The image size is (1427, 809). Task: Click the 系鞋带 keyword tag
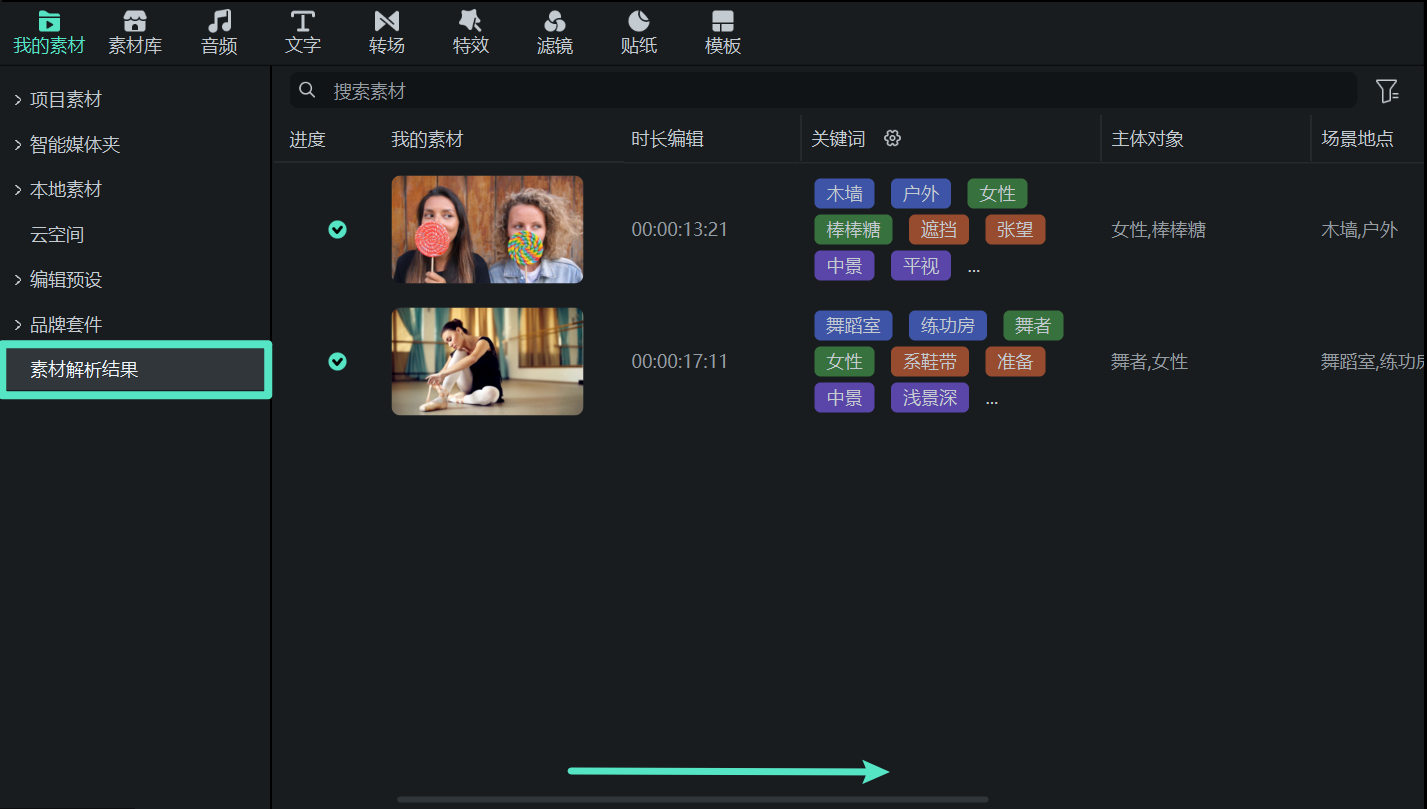pyautogui.click(x=930, y=361)
